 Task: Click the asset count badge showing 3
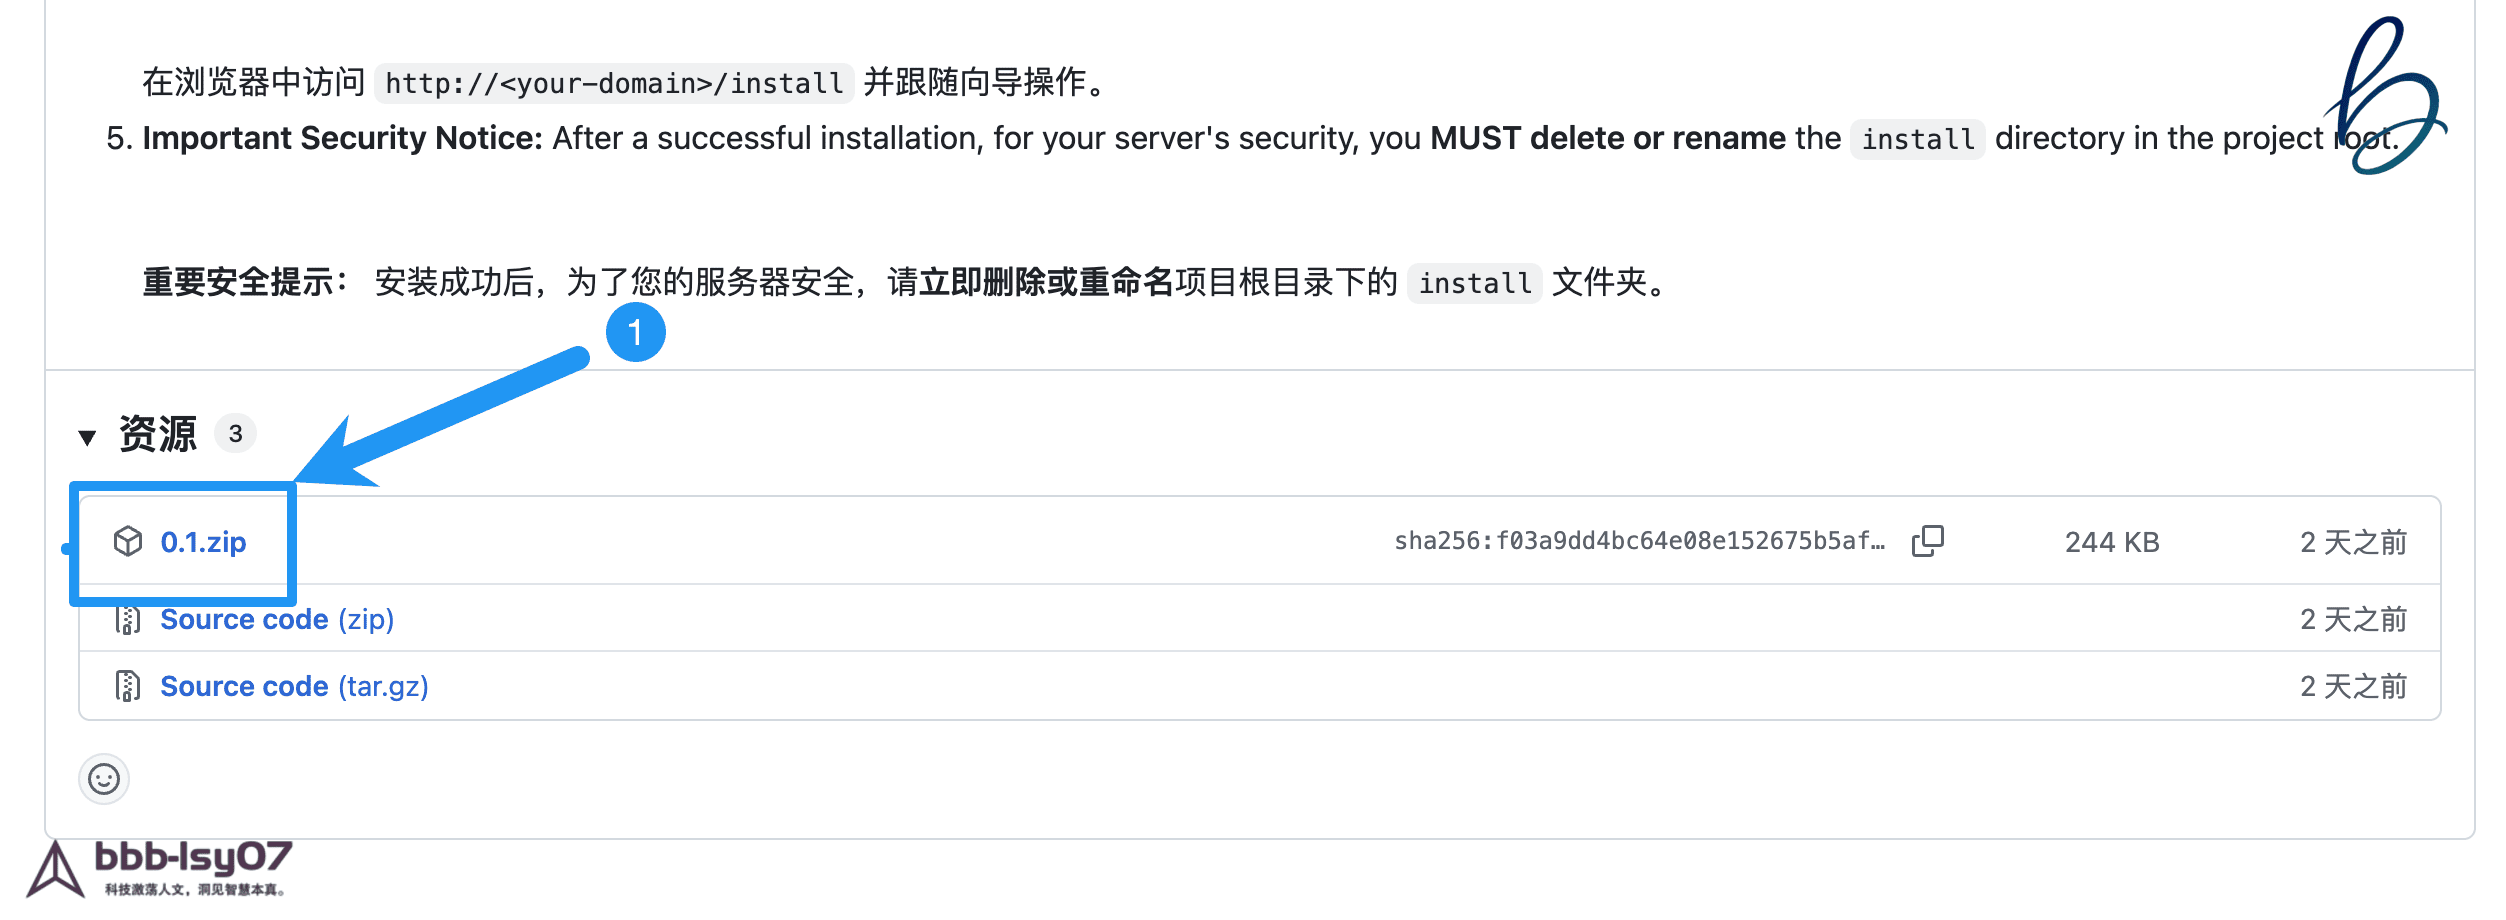point(236,434)
